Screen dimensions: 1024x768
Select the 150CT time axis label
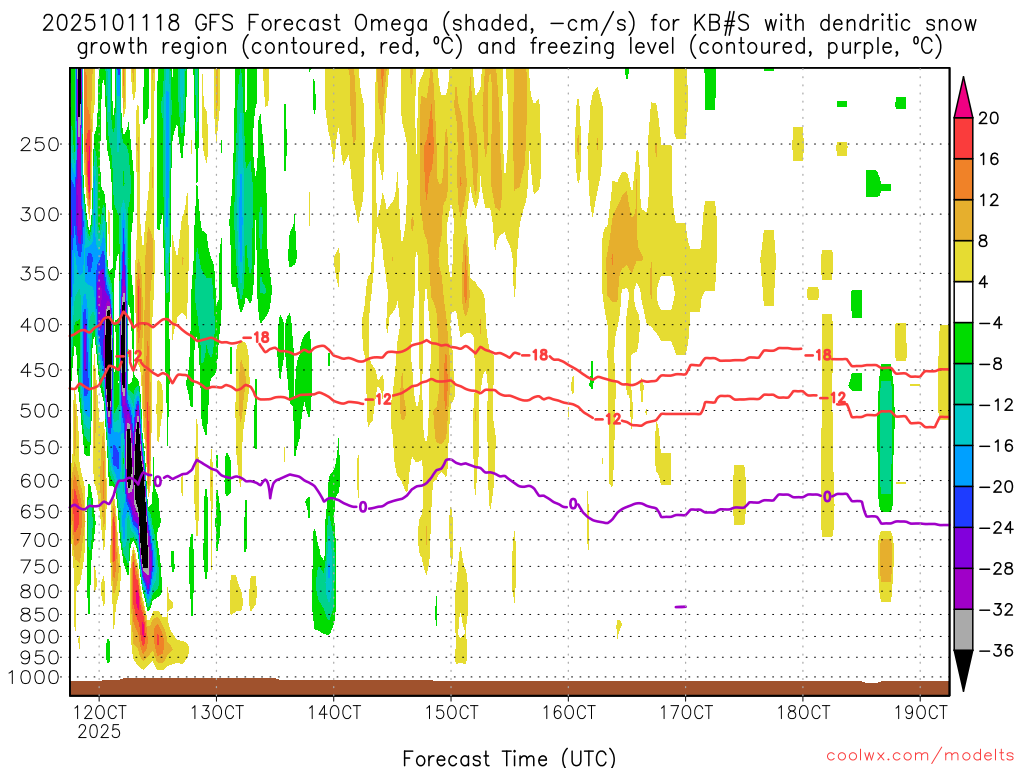[x=450, y=712]
